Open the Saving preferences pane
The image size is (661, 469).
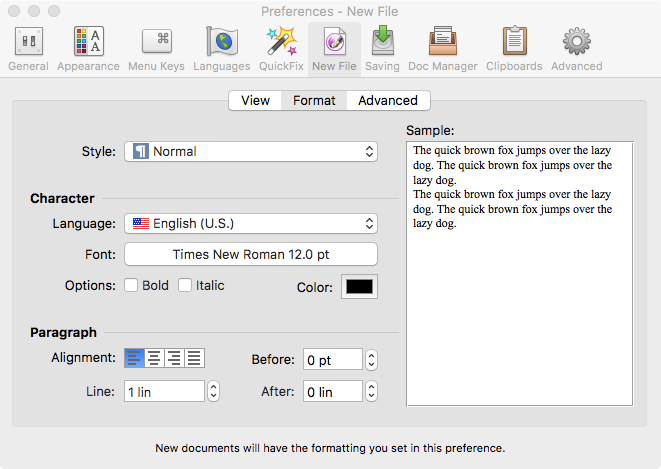coord(382,47)
